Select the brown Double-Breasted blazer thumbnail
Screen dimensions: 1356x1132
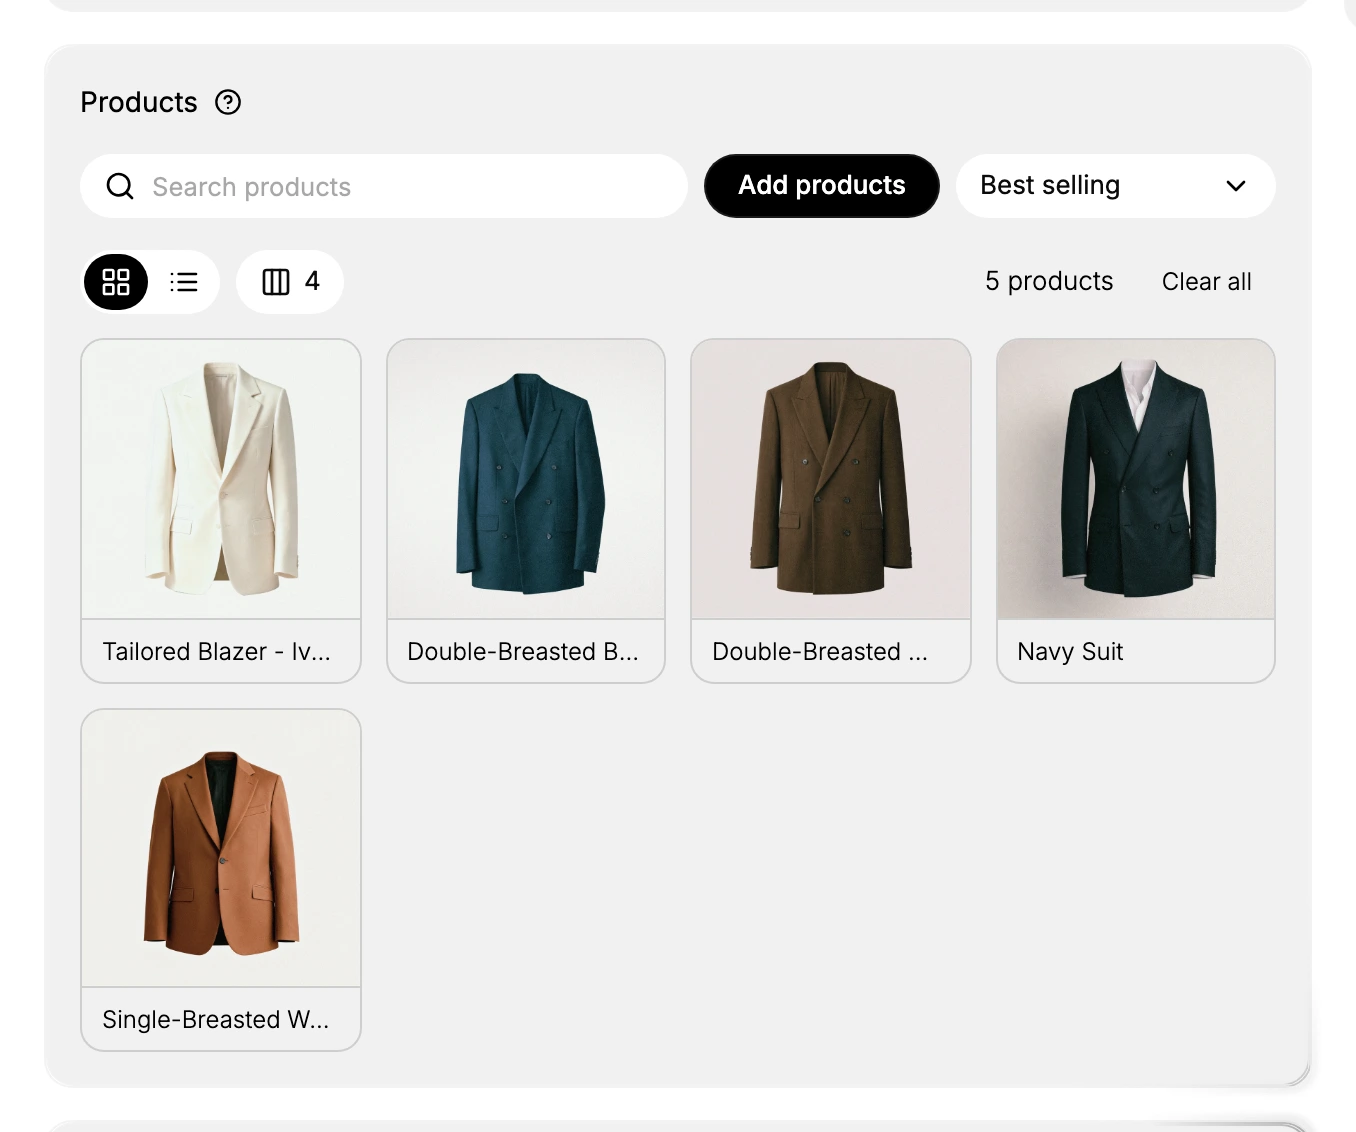tap(831, 479)
